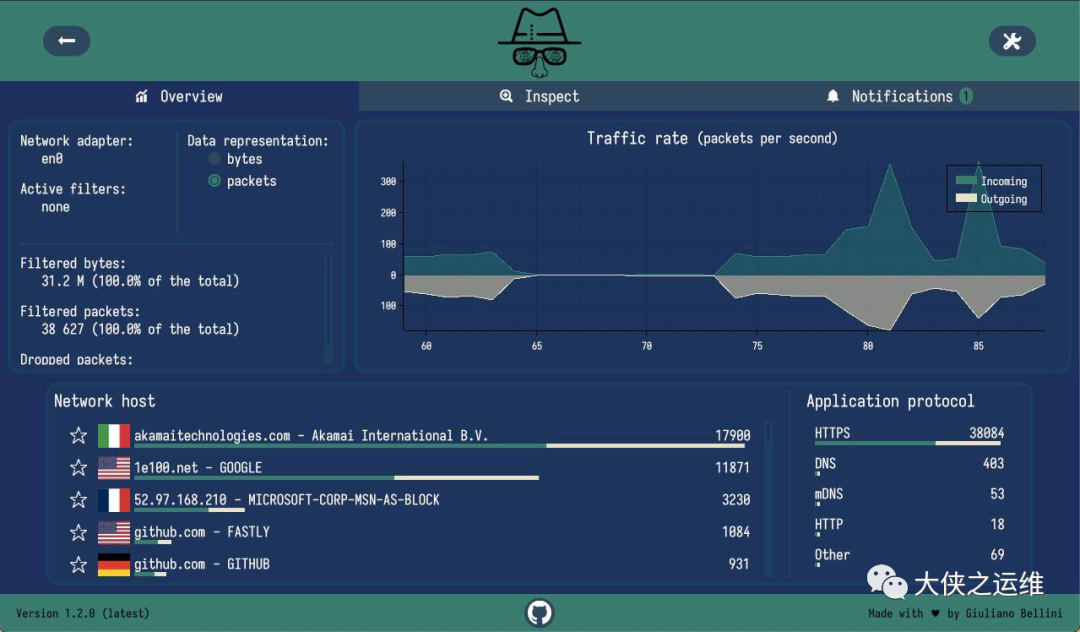
Task: Star the github.com FASTLY host
Action: pyautogui.click(x=79, y=532)
